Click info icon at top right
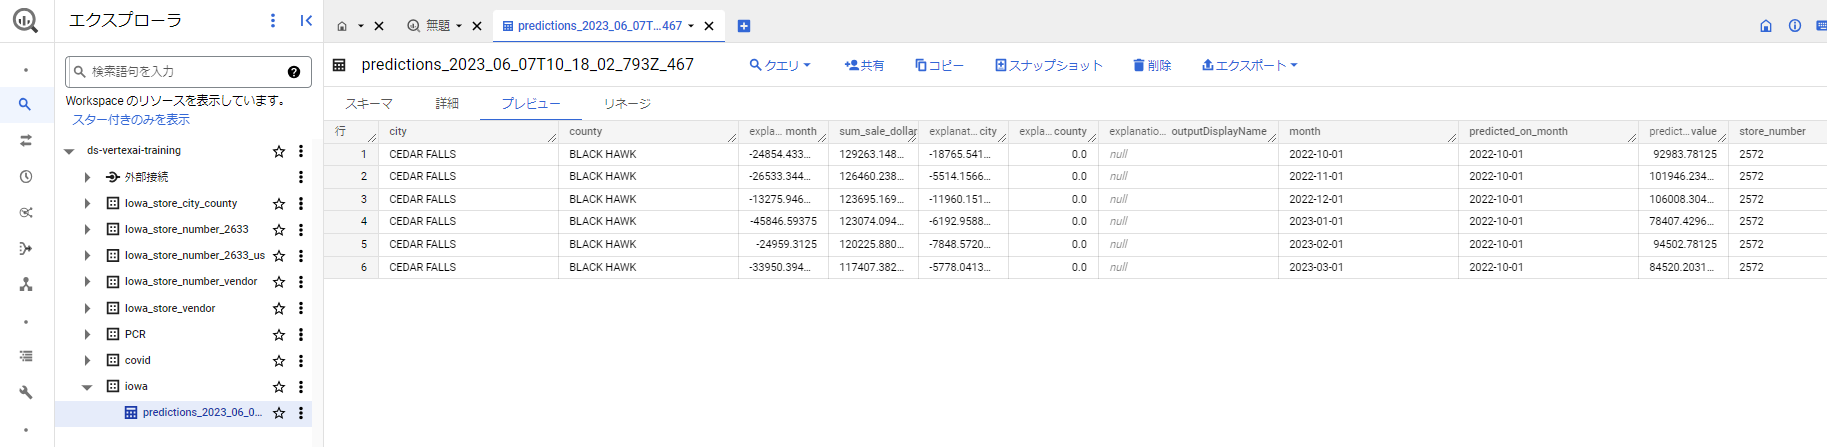 (1795, 26)
